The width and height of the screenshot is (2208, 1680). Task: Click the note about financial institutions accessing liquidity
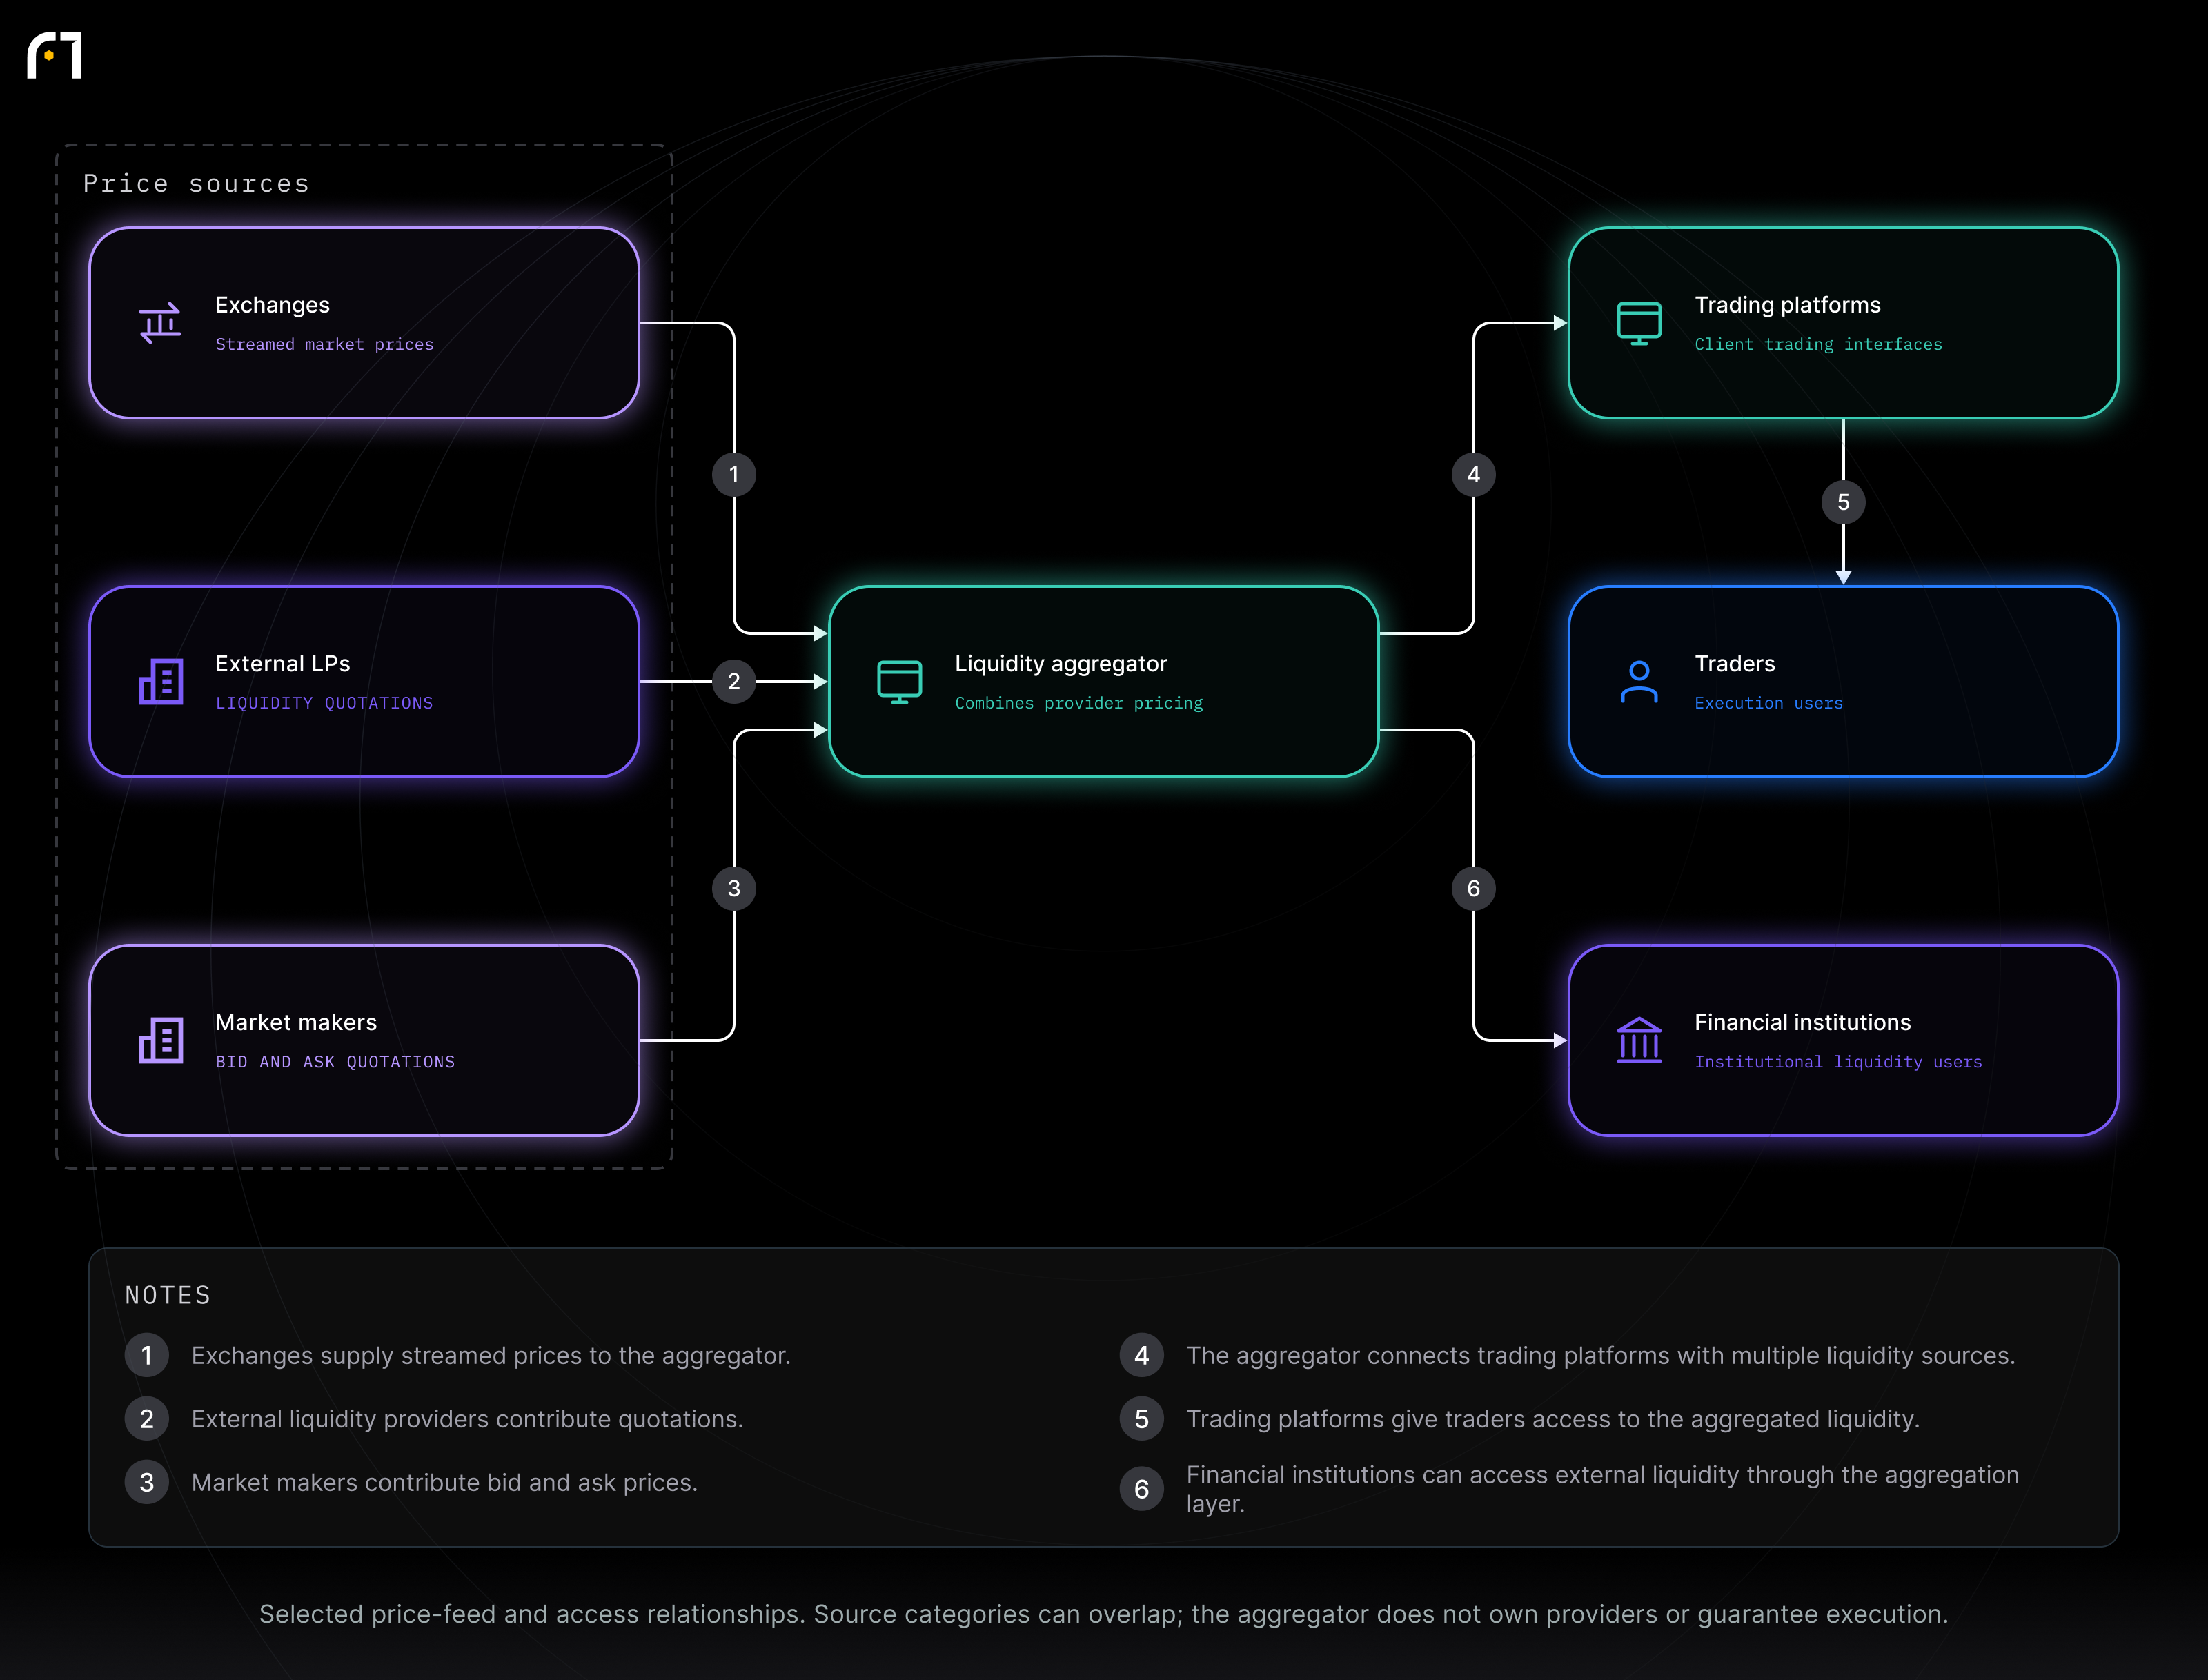1602,1489
